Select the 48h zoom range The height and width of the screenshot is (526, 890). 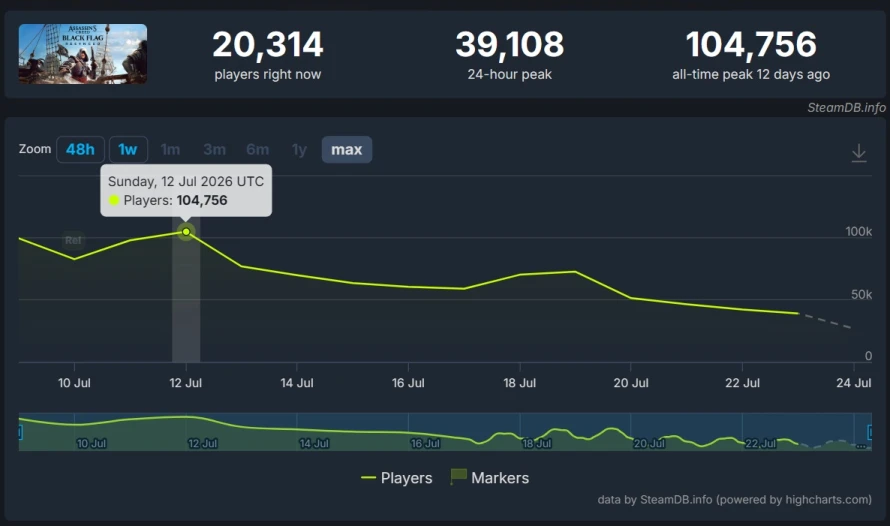click(80, 150)
